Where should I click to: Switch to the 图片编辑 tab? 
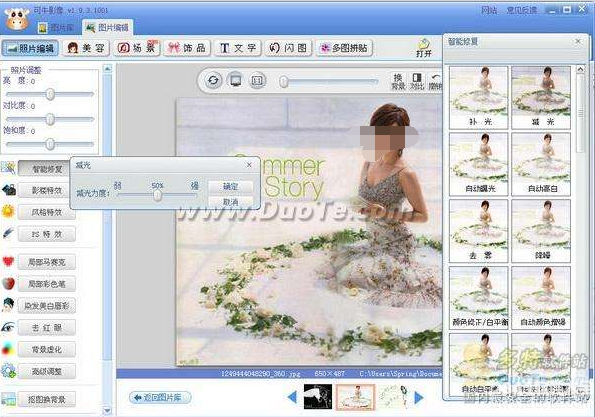tap(107, 27)
